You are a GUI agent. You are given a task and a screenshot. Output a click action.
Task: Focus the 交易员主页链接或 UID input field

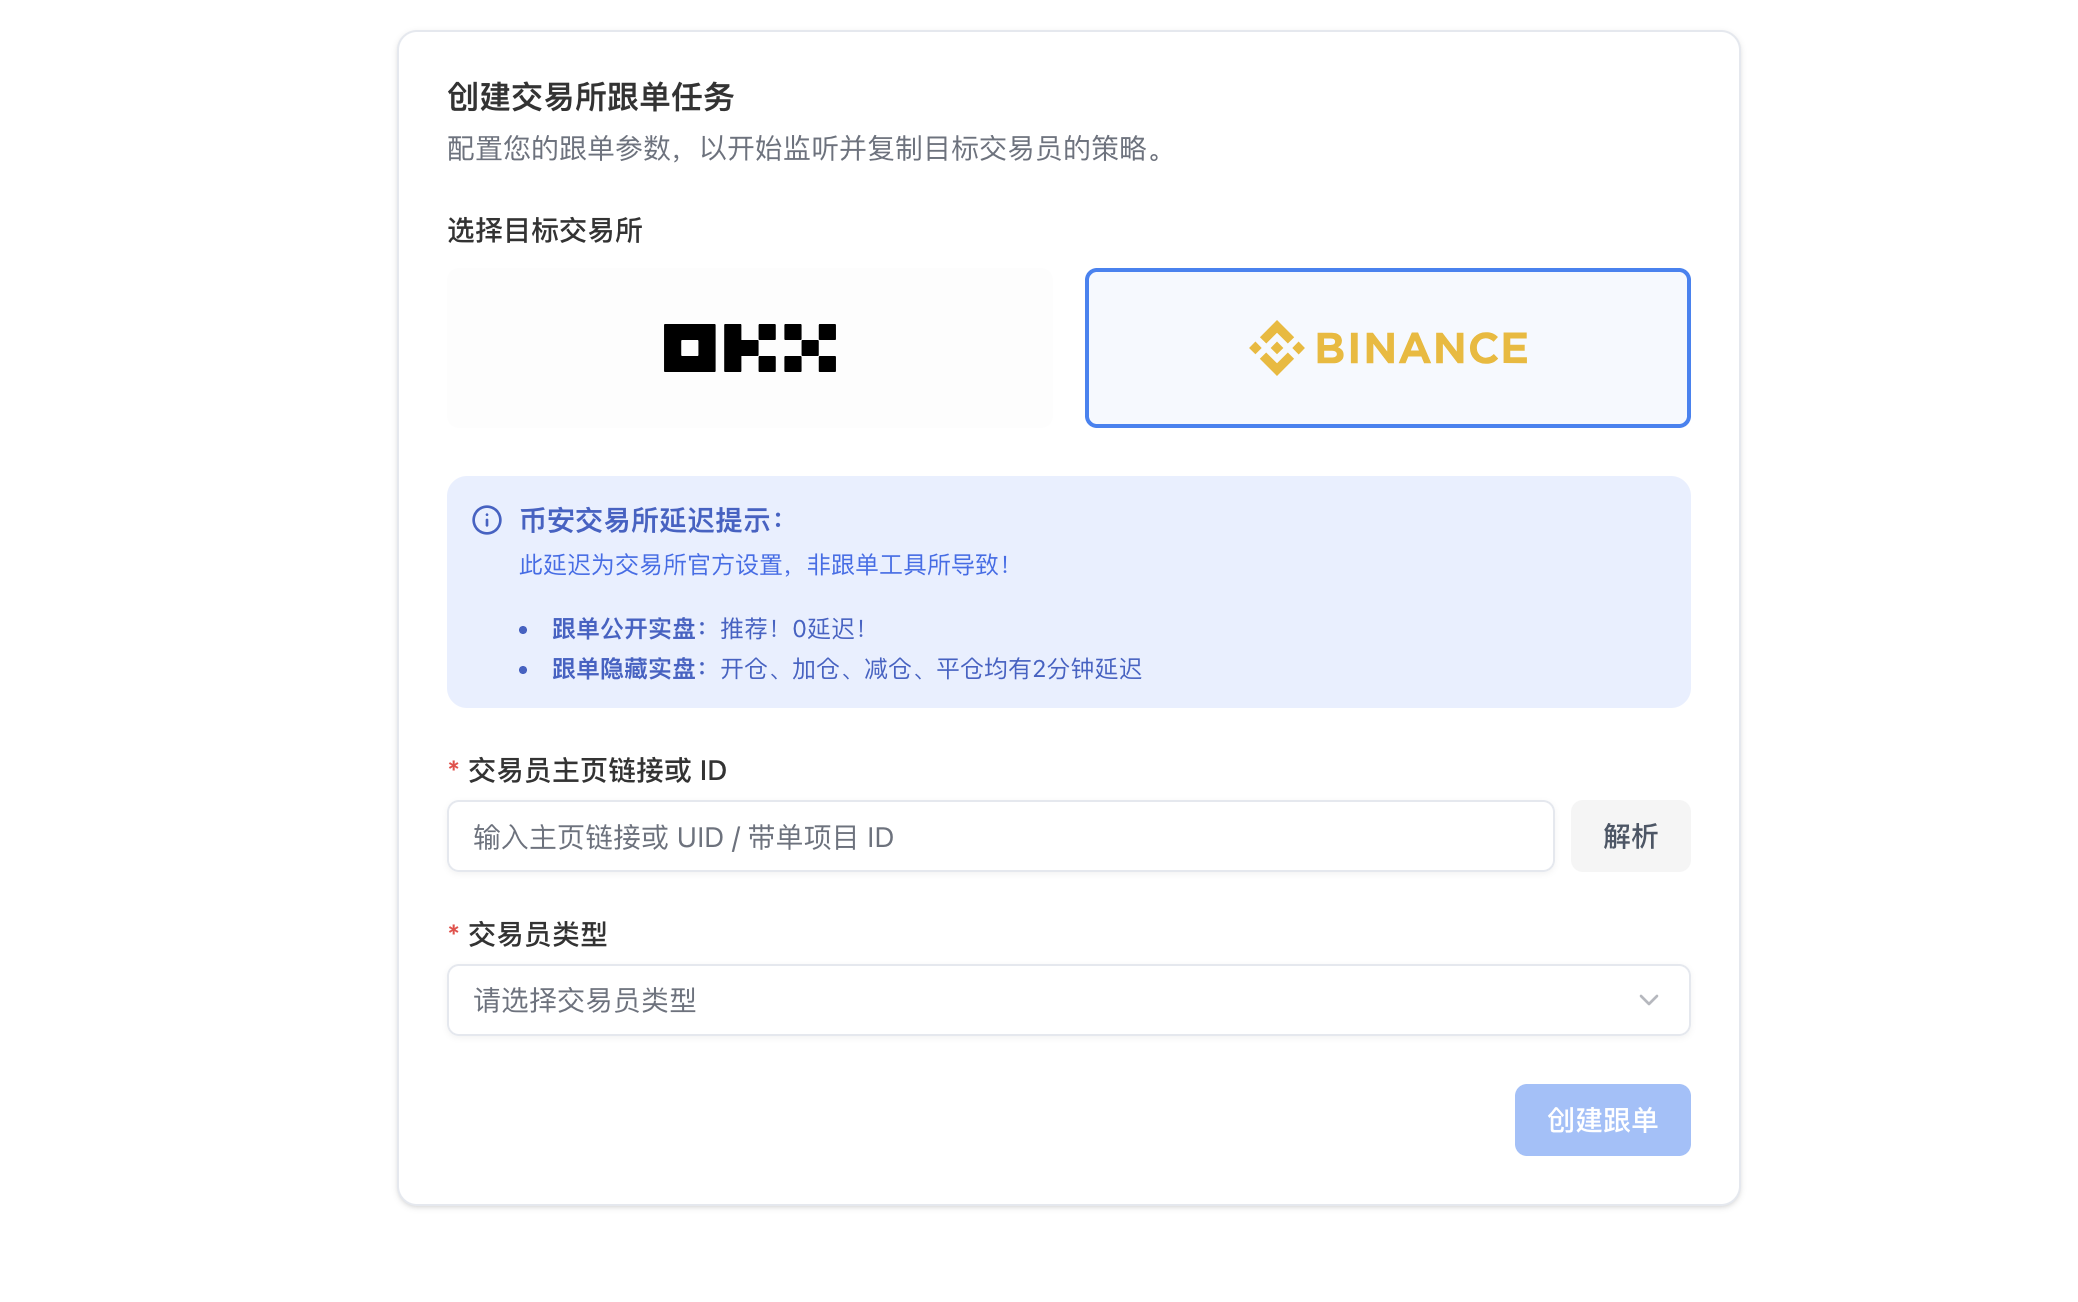[x=1001, y=836]
